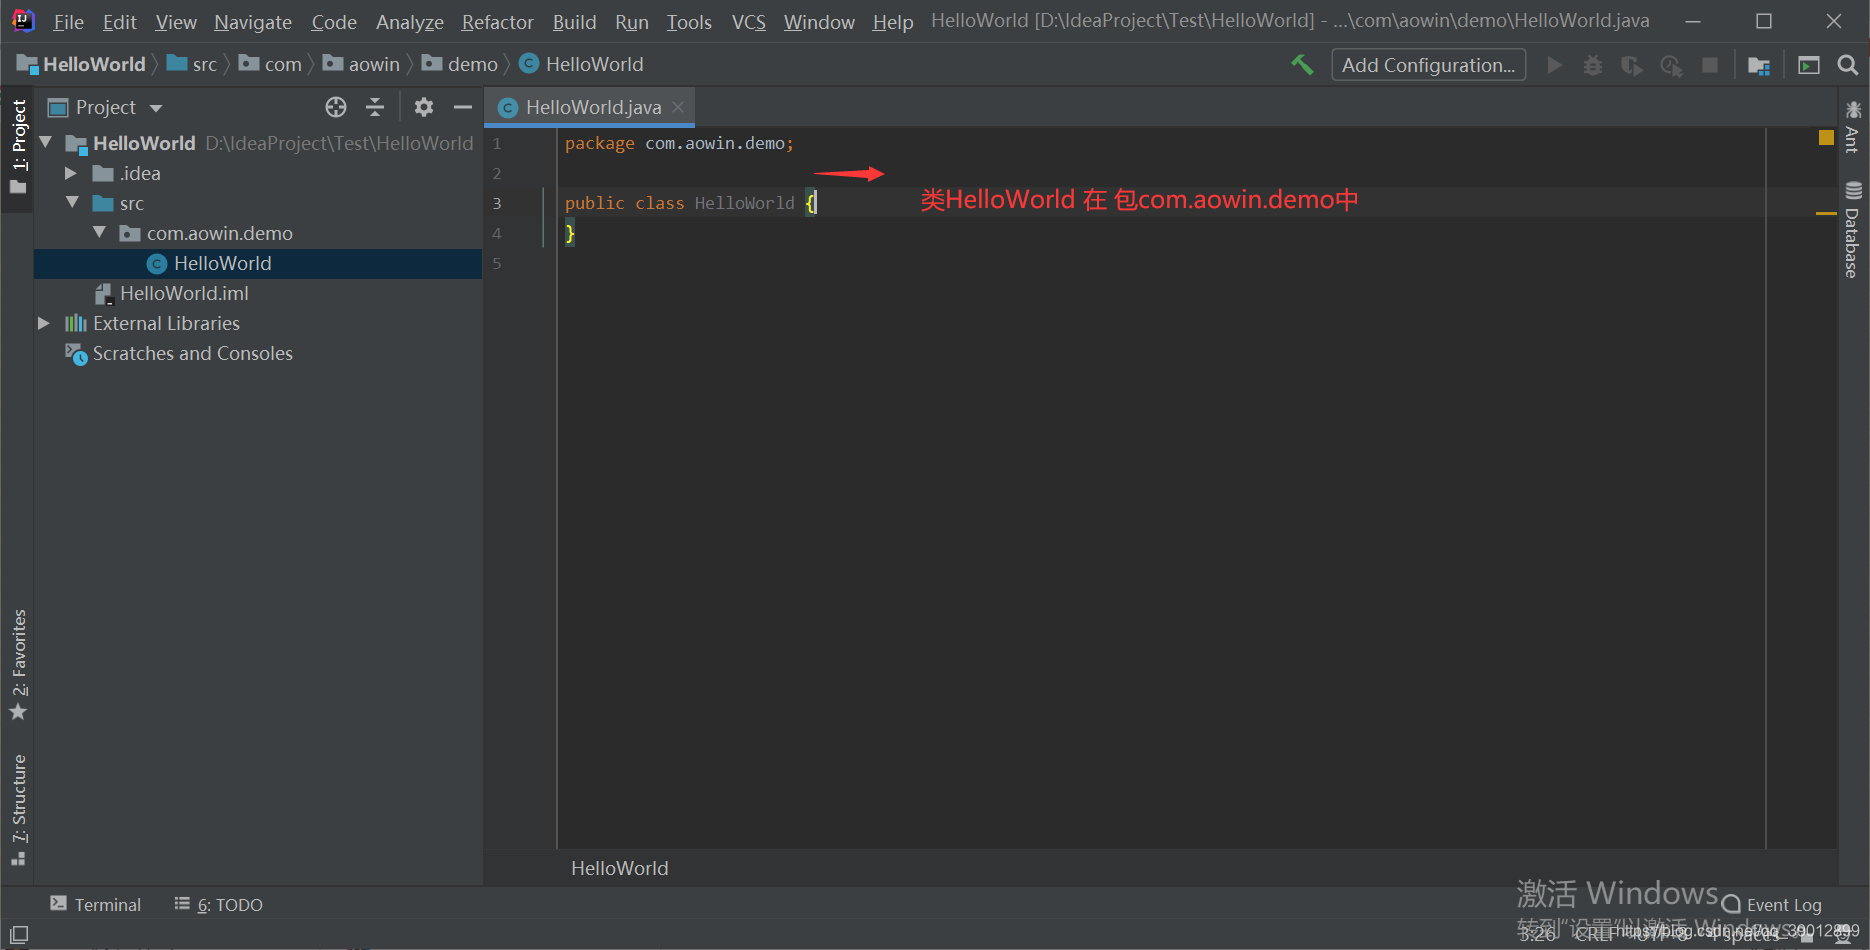Open the View menu

(x=176, y=22)
